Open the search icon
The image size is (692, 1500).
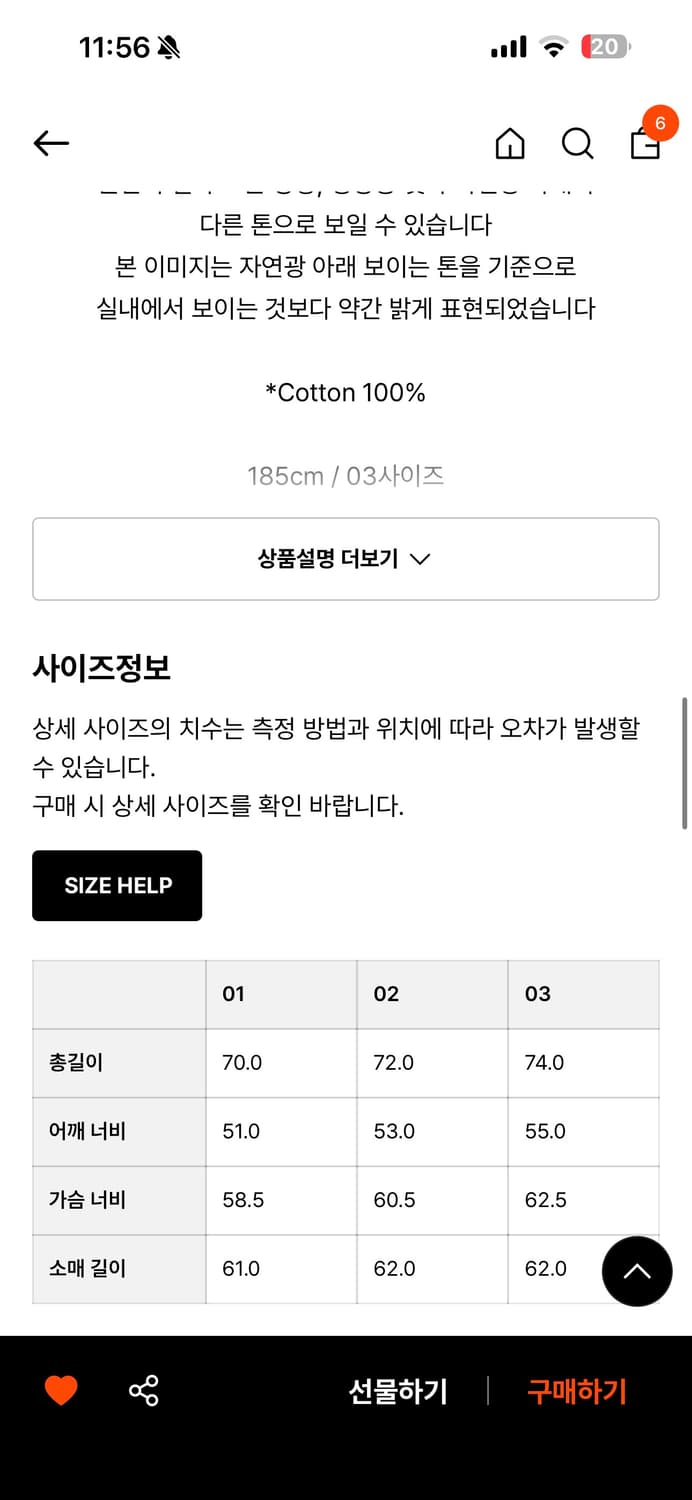click(x=578, y=144)
